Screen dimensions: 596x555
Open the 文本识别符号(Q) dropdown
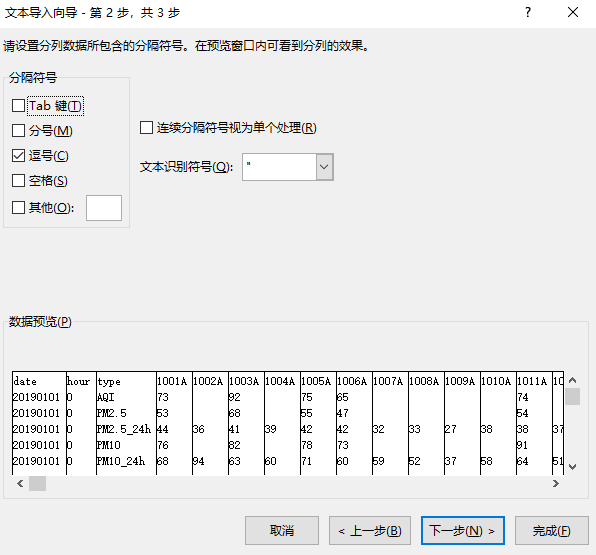pyautogui.click(x=324, y=167)
